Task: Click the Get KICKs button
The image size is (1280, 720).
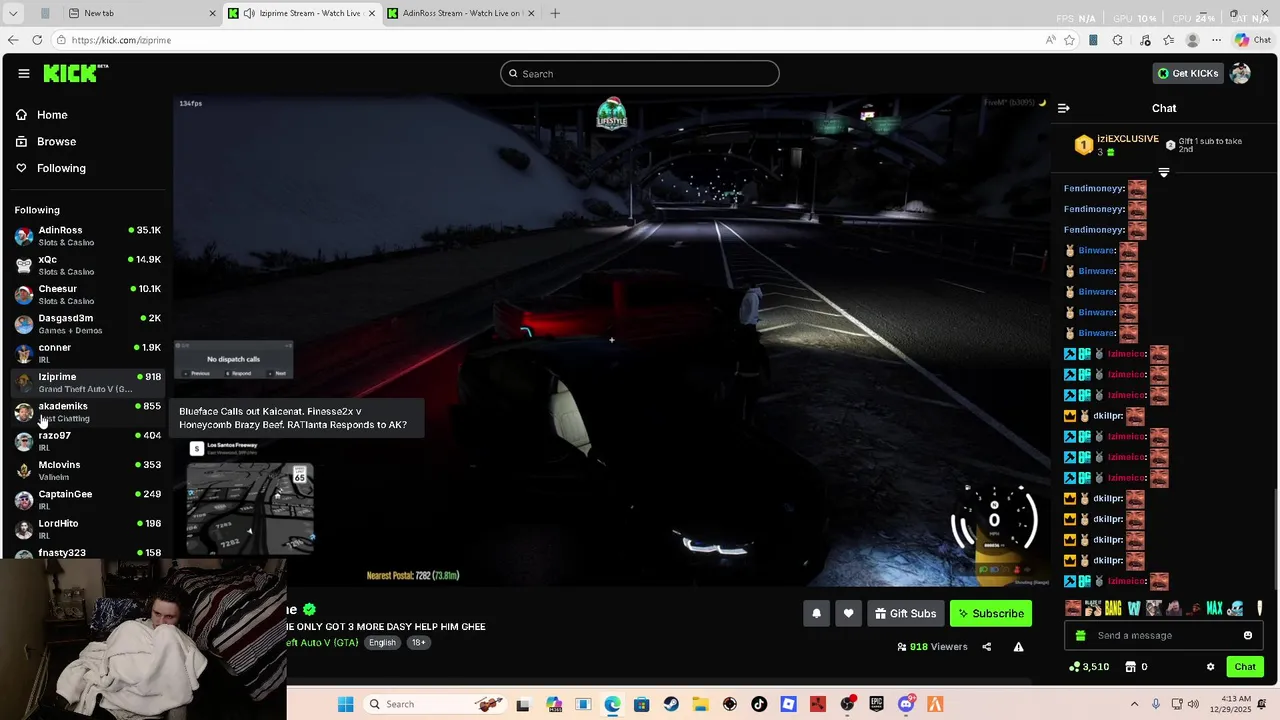Action: (x=1188, y=73)
